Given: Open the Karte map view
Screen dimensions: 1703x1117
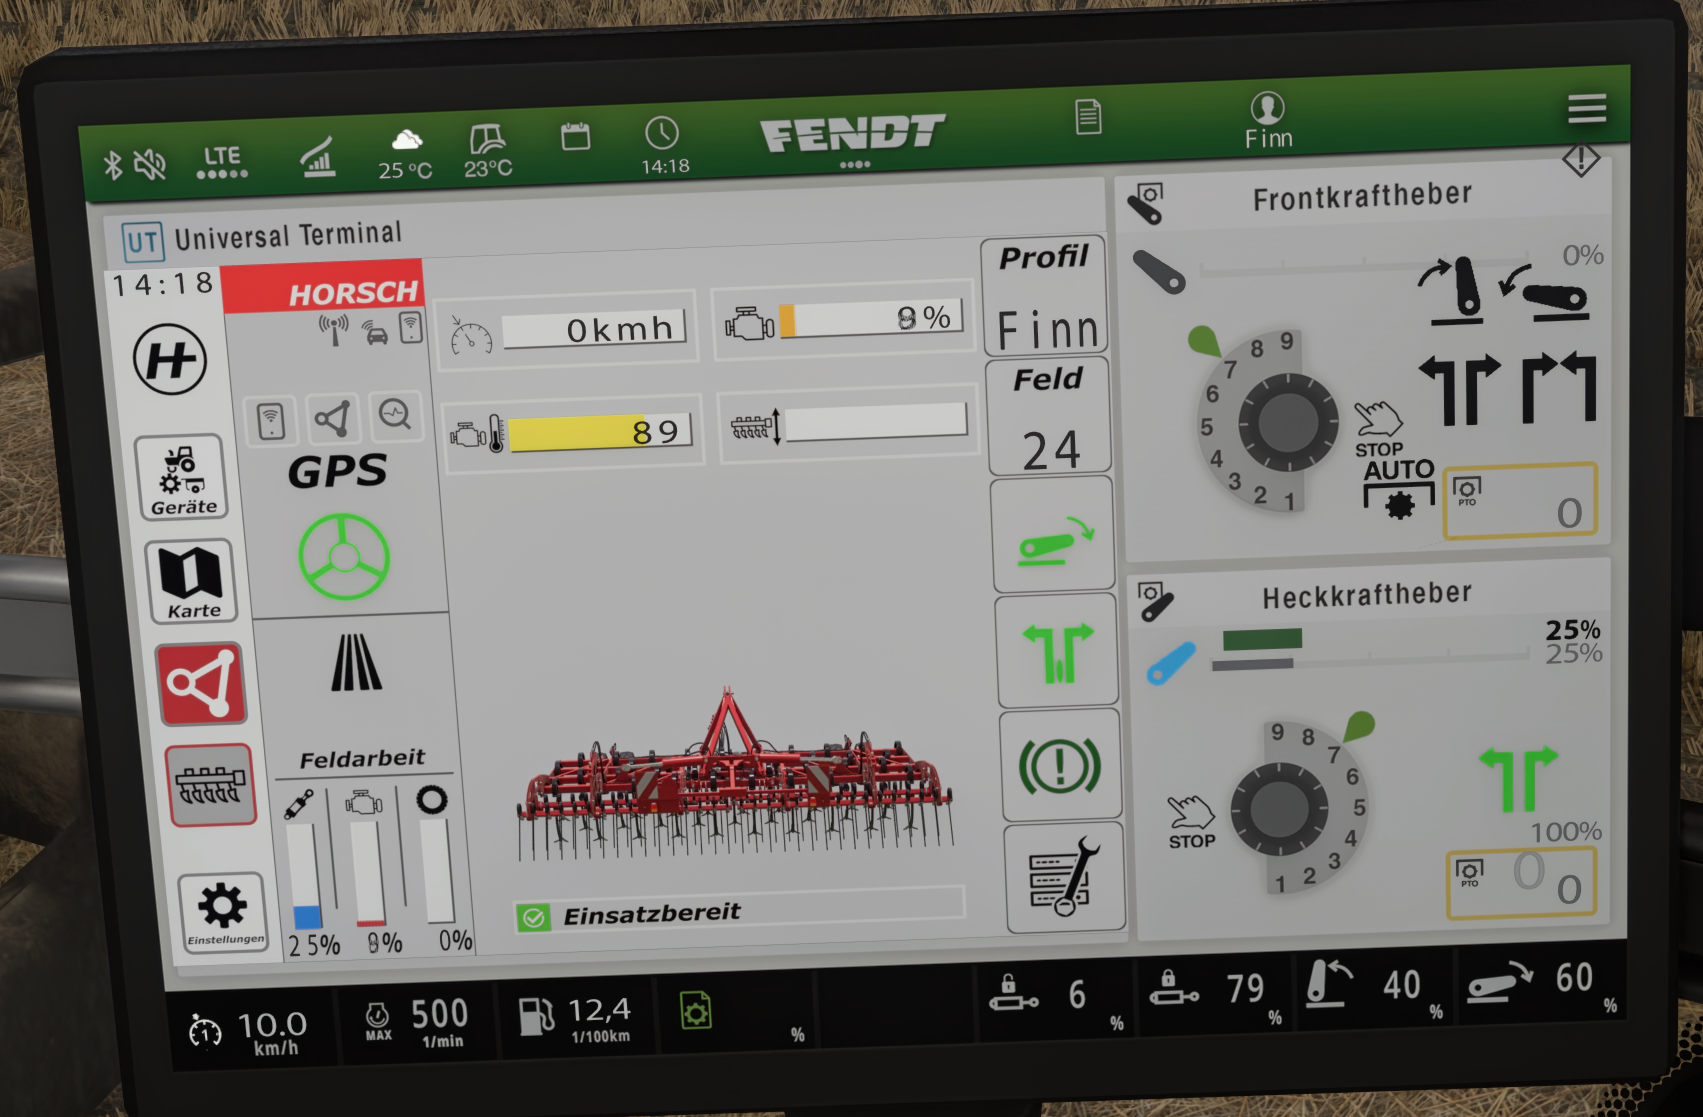Looking at the screenshot, I should [191, 582].
